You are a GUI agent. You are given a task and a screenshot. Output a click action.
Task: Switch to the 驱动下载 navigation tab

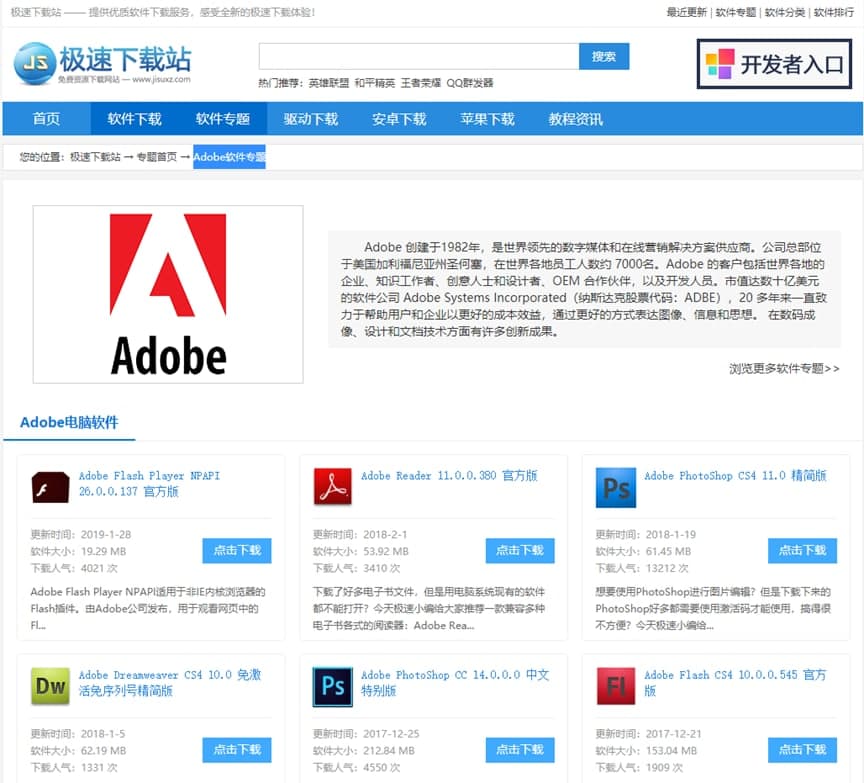[311, 119]
